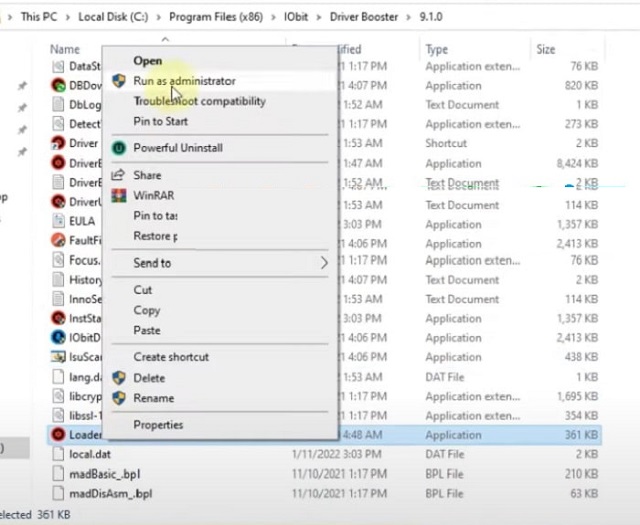The image size is (640, 525).
Task: Open chevron after IObit in address bar
Action: tap(306, 18)
